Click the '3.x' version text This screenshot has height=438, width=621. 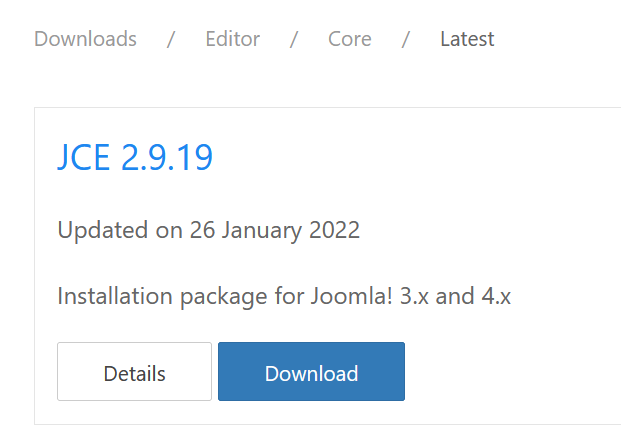(x=414, y=296)
